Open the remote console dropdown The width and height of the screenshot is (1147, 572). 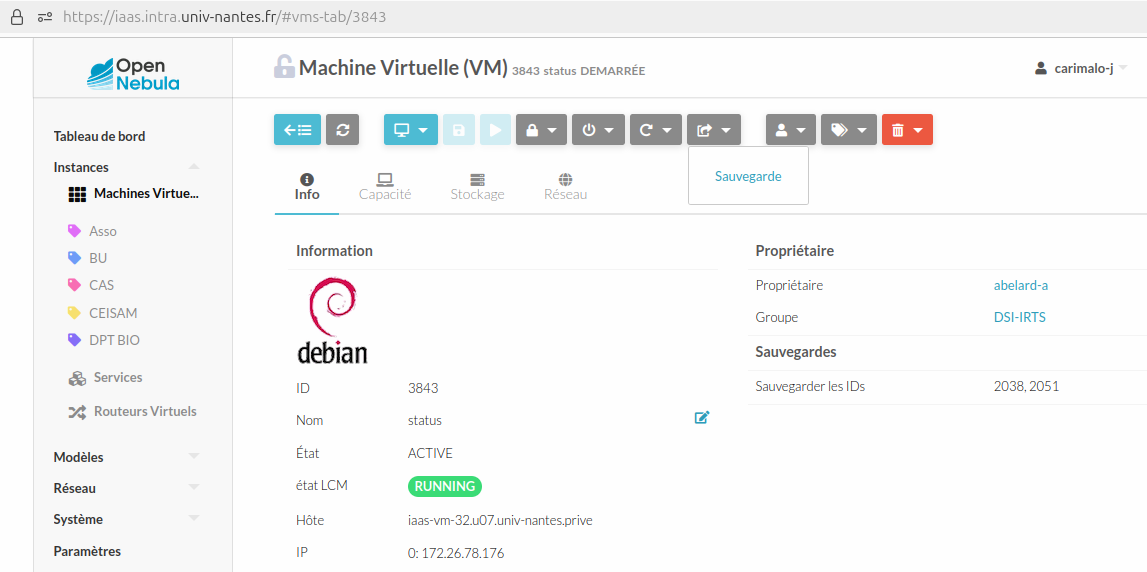coord(410,130)
